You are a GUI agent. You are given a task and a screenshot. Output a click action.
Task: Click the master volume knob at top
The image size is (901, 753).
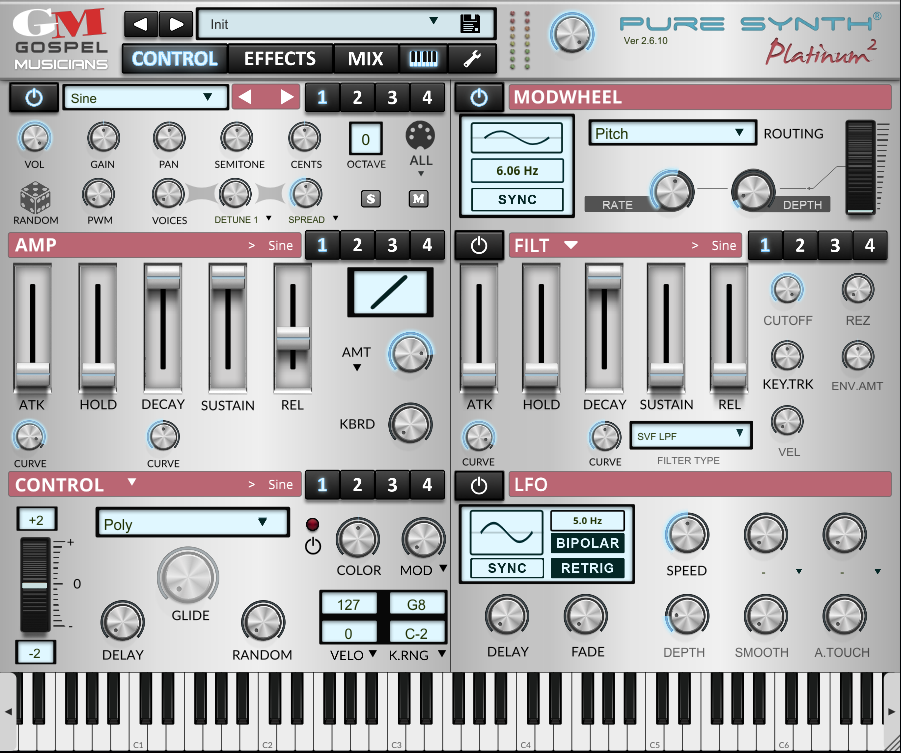point(572,33)
